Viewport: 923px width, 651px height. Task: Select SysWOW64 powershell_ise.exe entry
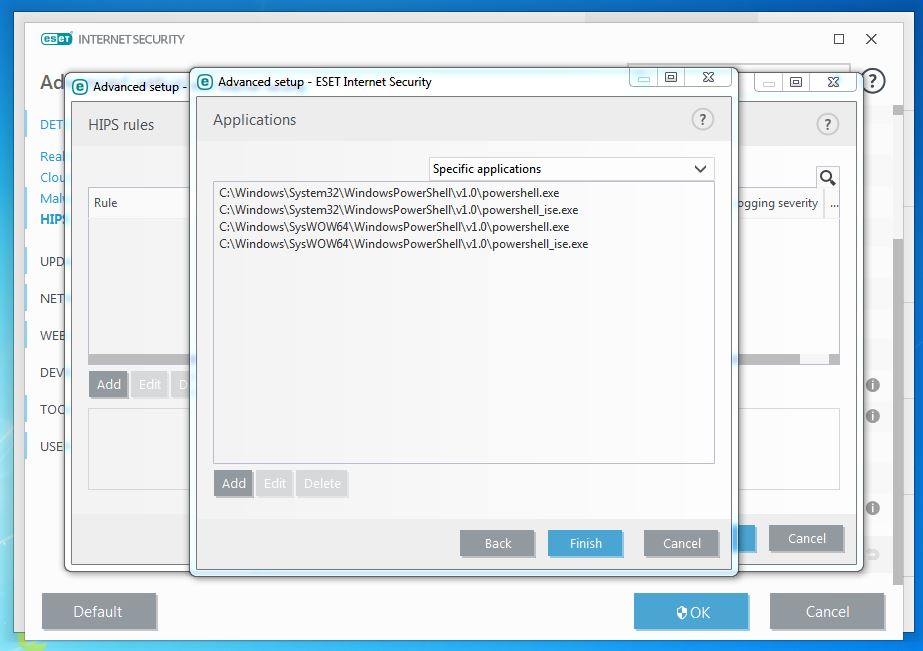(403, 244)
